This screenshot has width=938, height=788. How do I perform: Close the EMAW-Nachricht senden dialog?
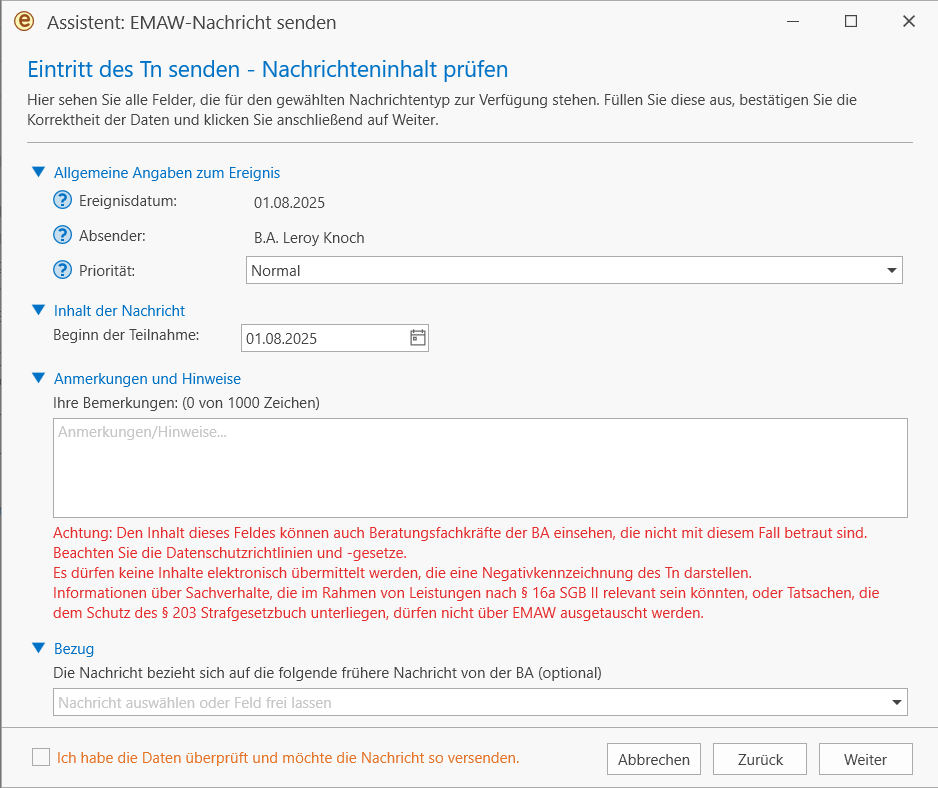[x=909, y=22]
